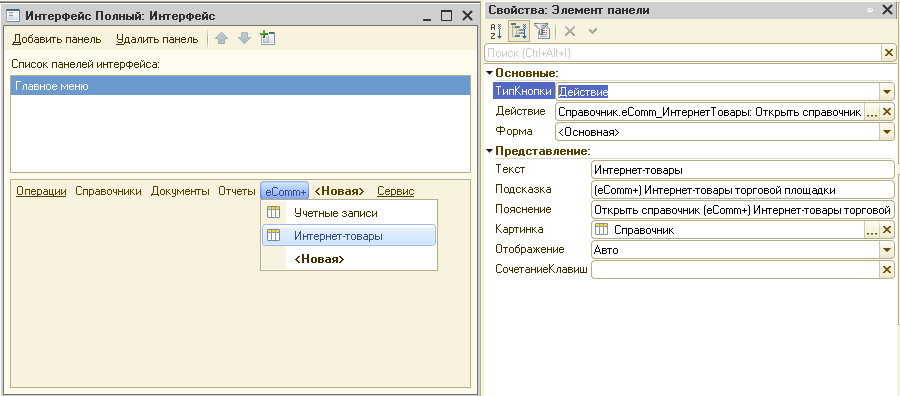Sort properties alphabetically with the A-Z icon
Screen dimensions: 900x396
(x=496, y=31)
